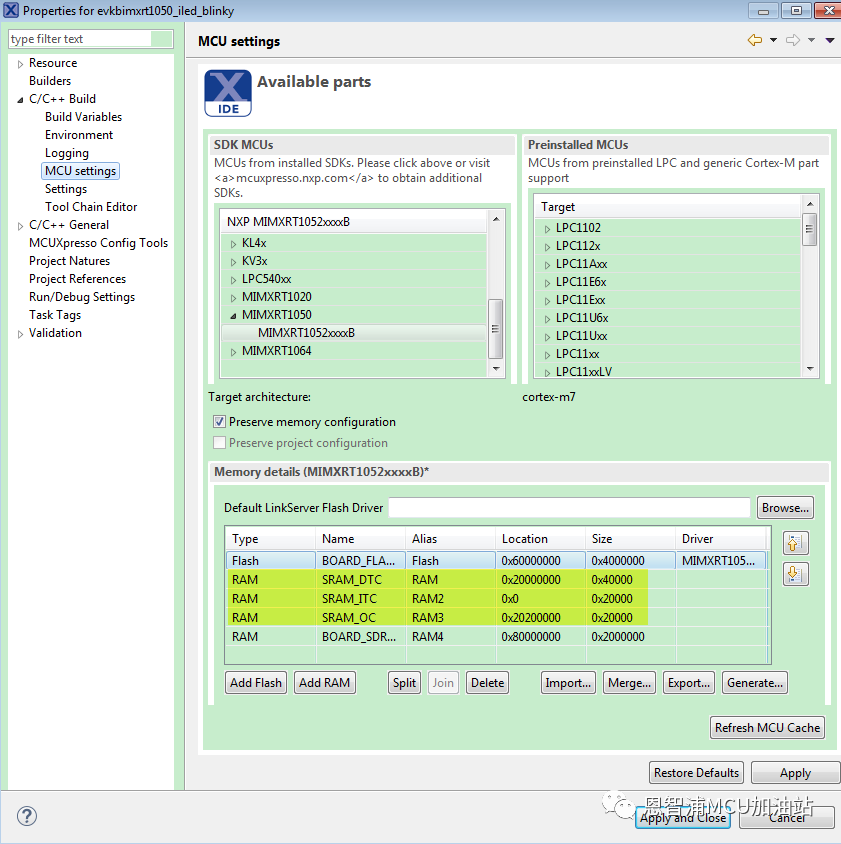This screenshot has width=841, height=844.
Task: Click the Add RAM button
Action: click(325, 683)
